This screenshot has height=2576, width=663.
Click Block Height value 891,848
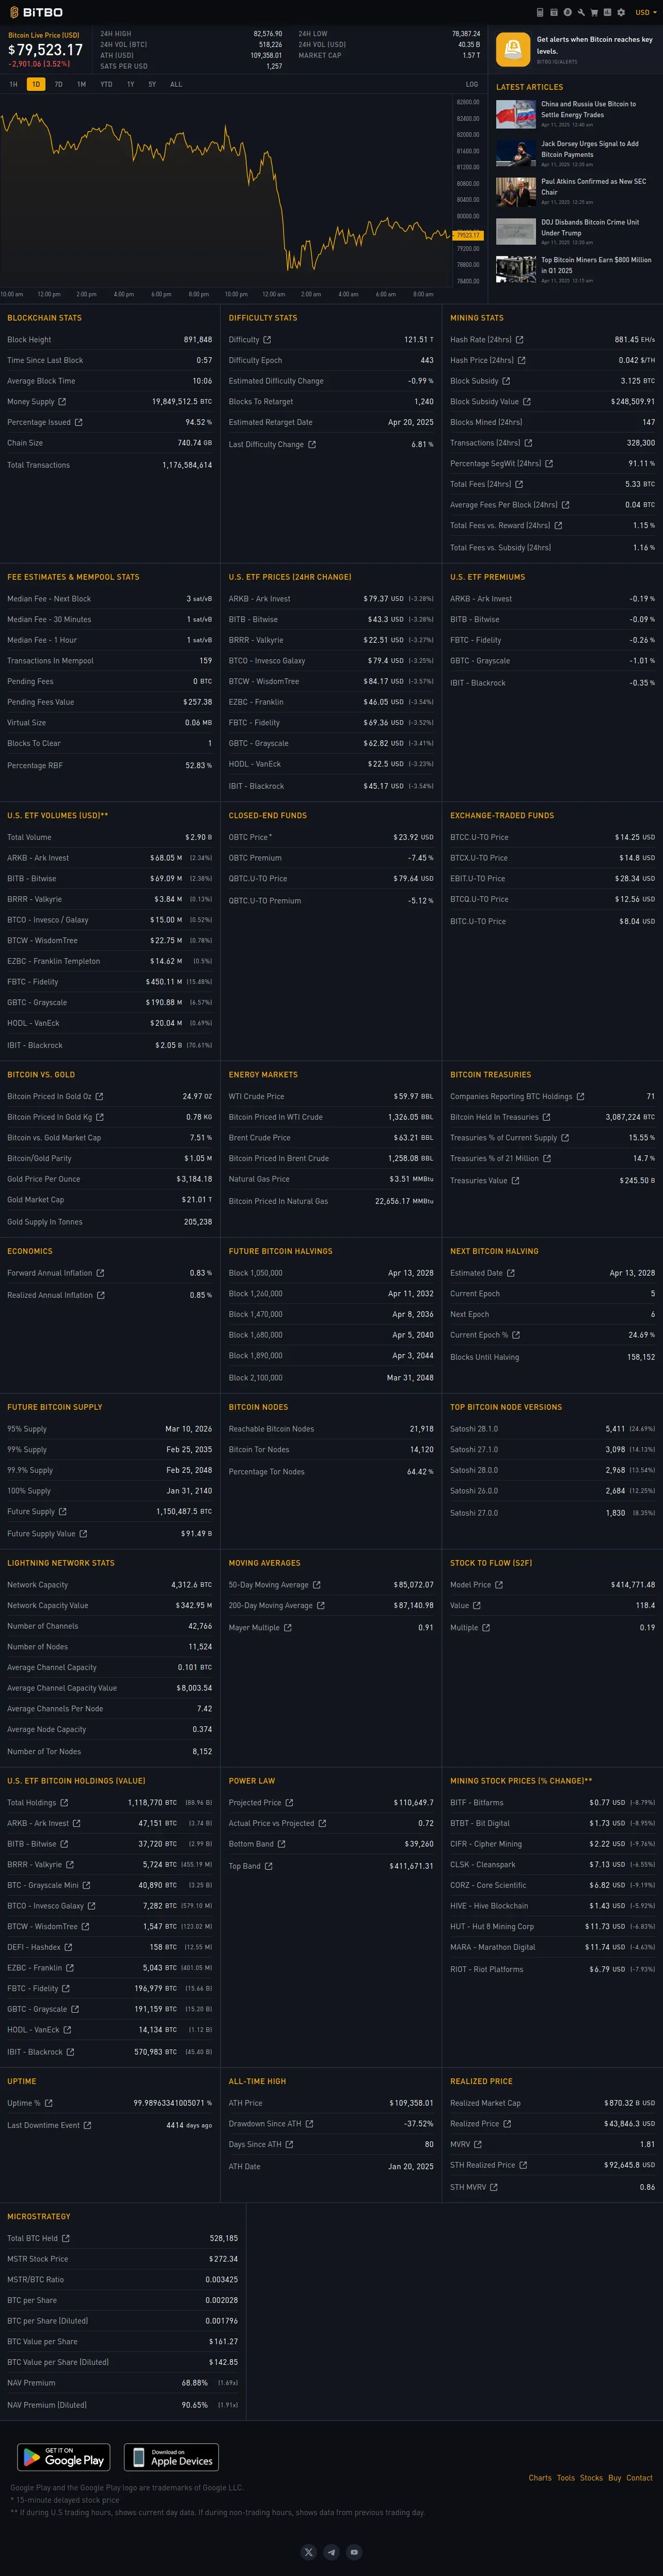click(198, 340)
